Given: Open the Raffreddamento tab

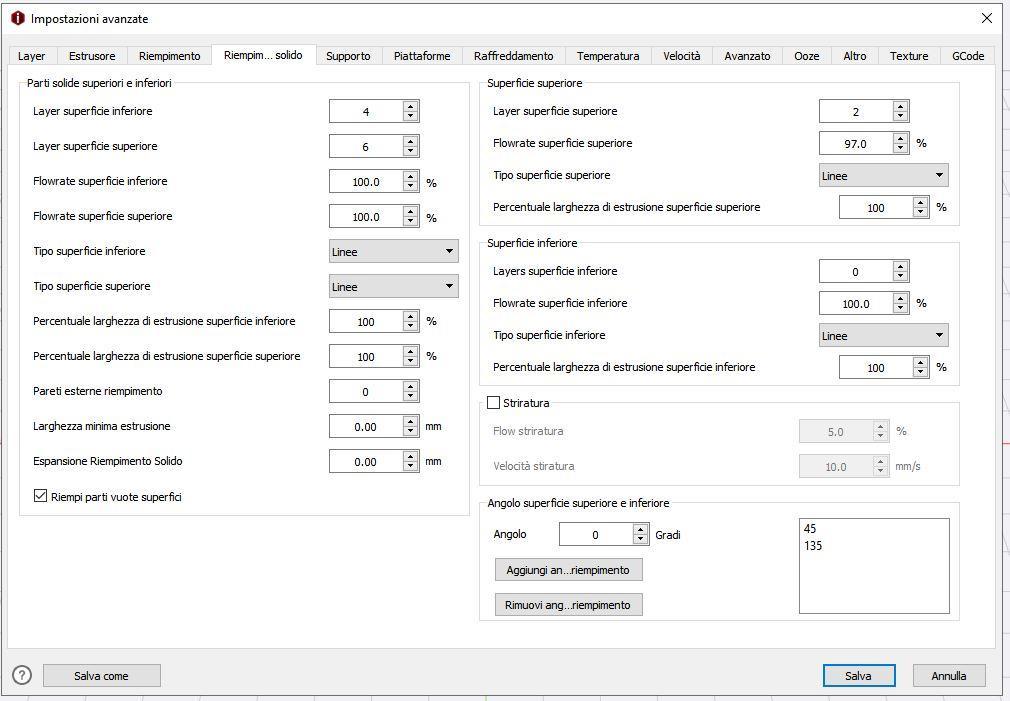Looking at the screenshot, I should [513, 56].
